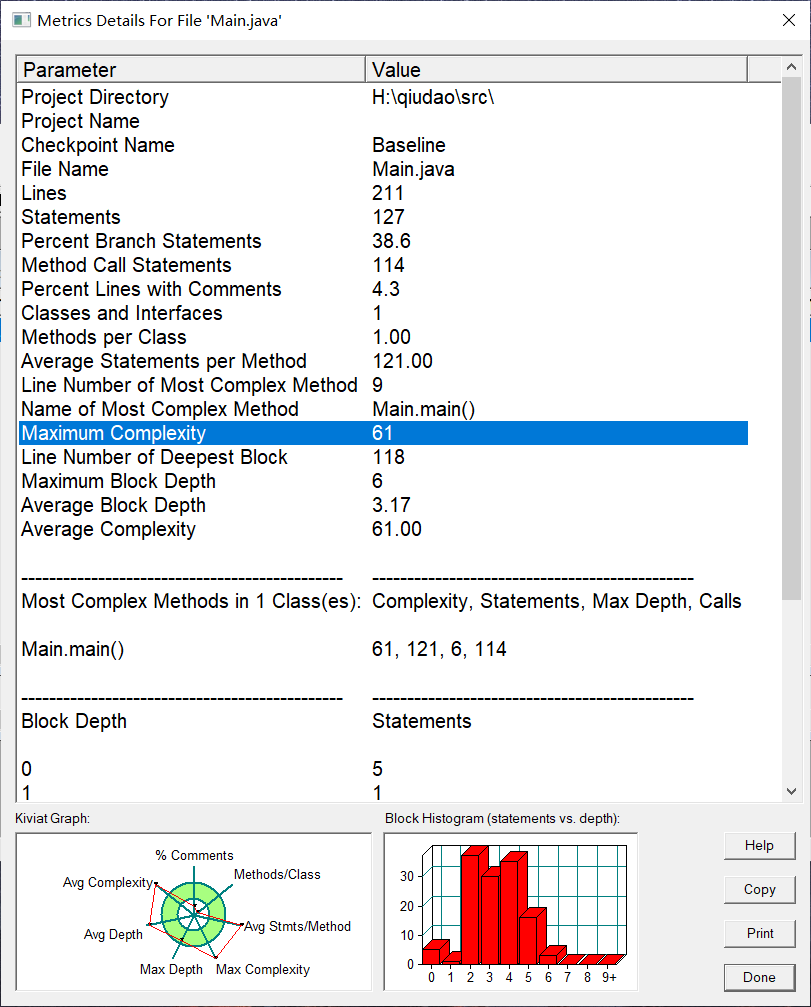The image size is (811, 1007).
Task: Select the Block Depth heading row
Action: (x=383, y=721)
